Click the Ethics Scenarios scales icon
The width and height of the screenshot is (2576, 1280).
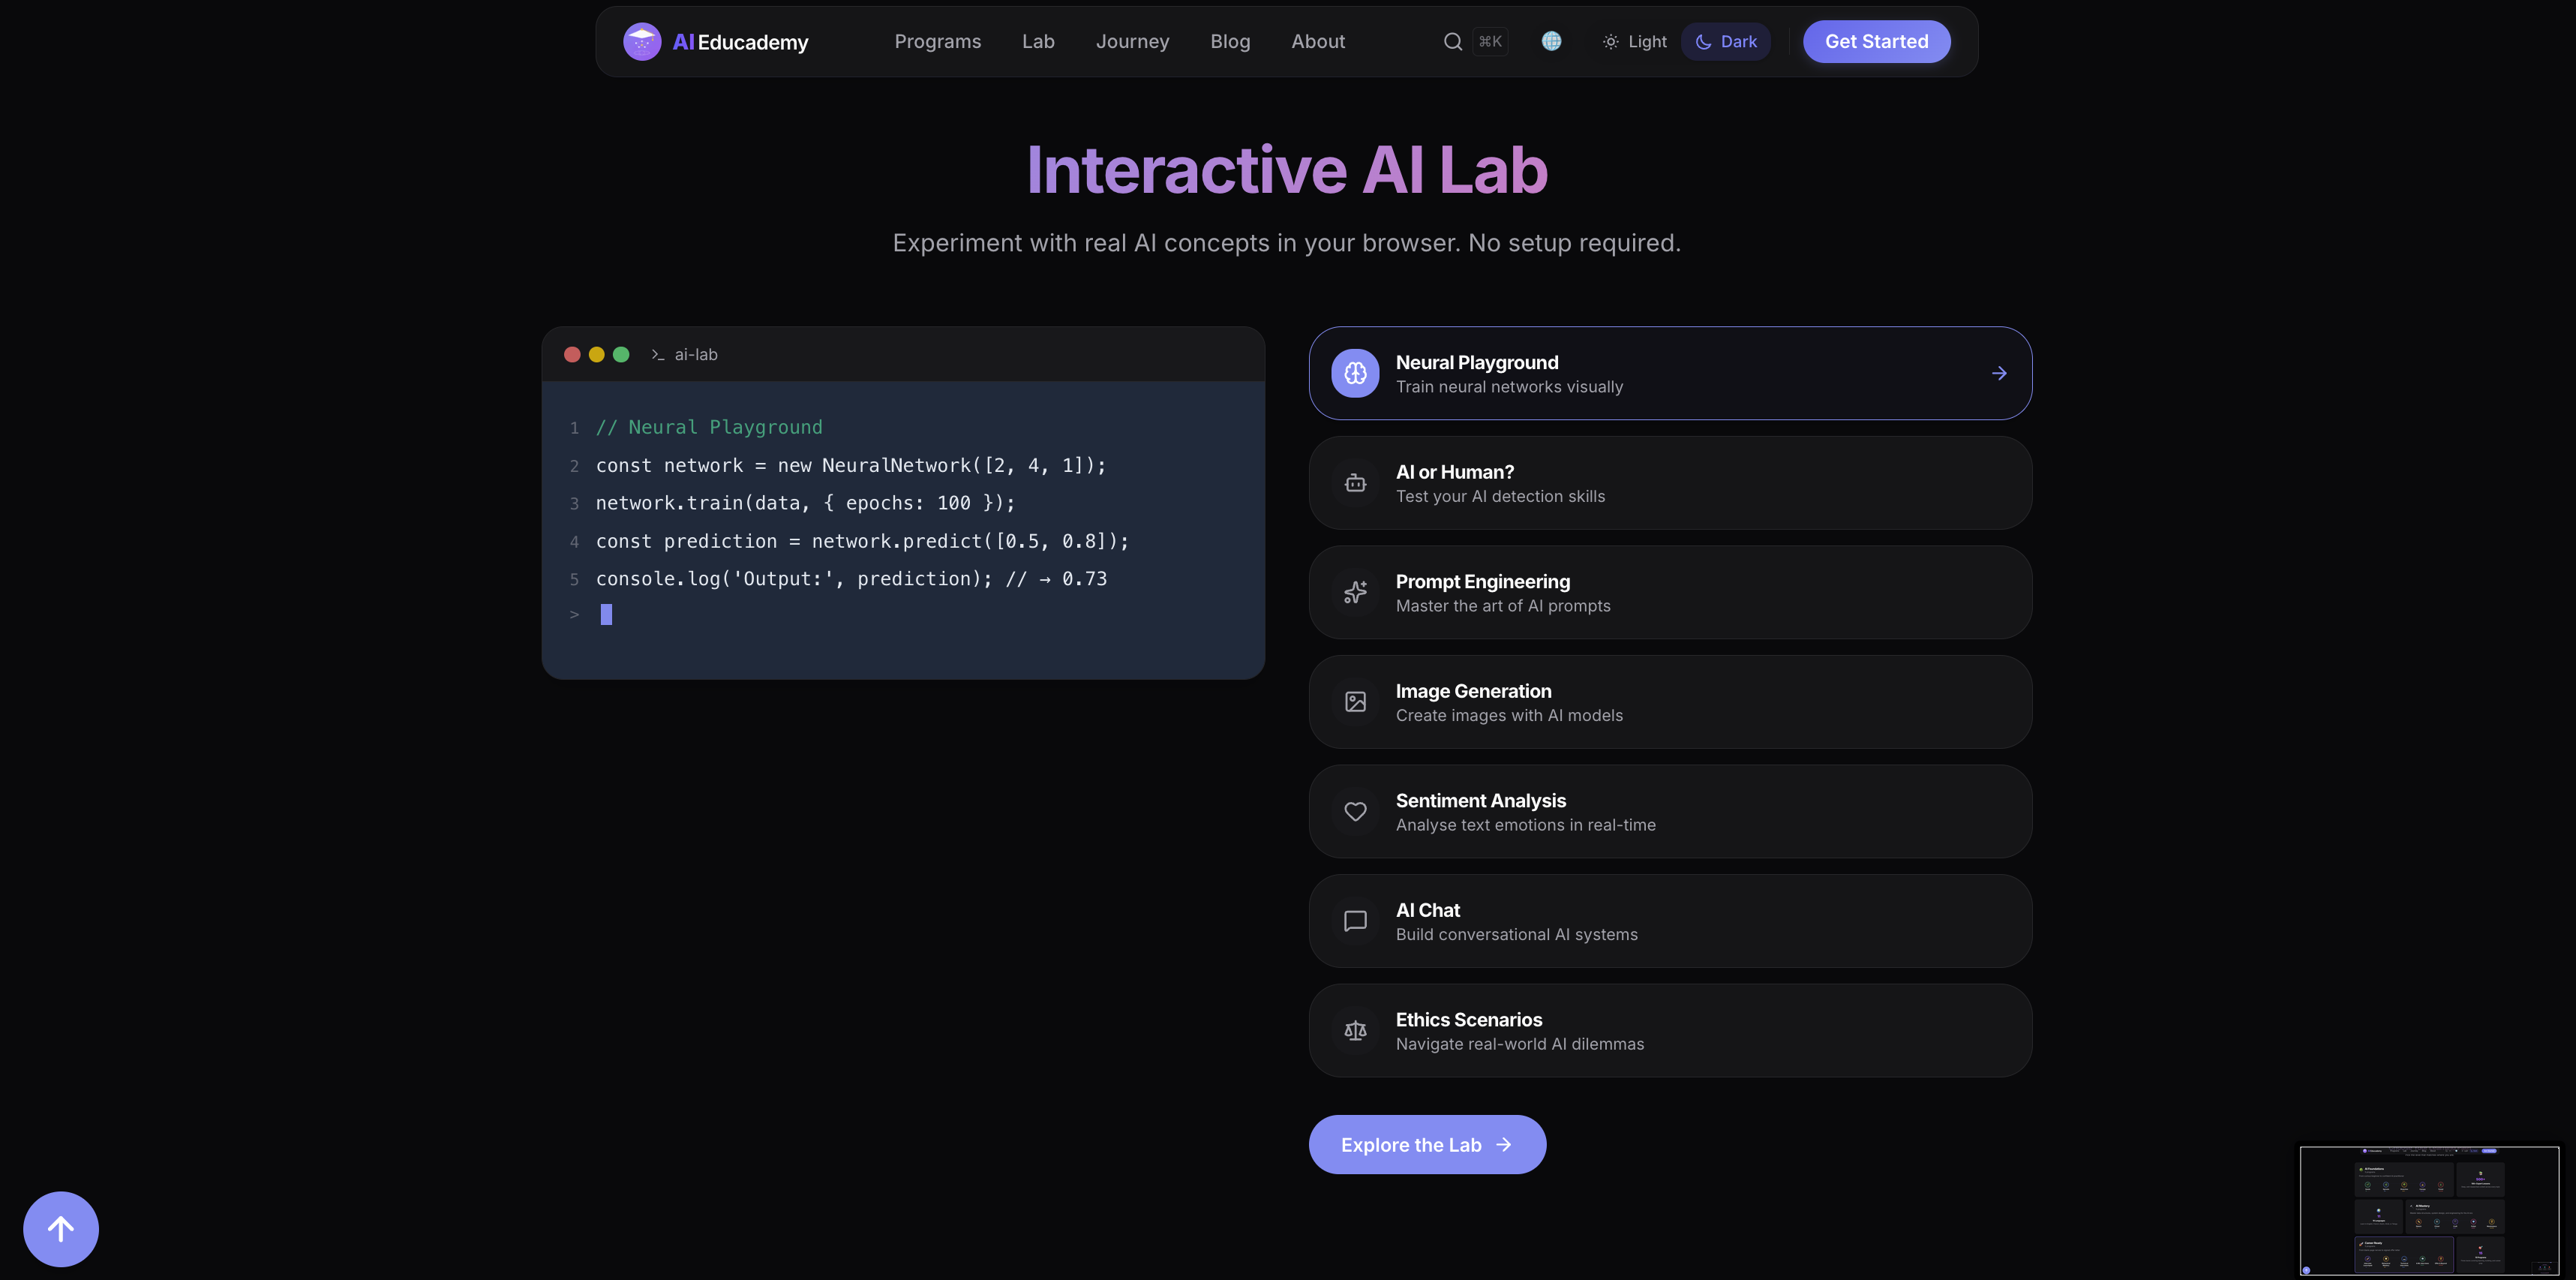[x=1355, y=1030]
